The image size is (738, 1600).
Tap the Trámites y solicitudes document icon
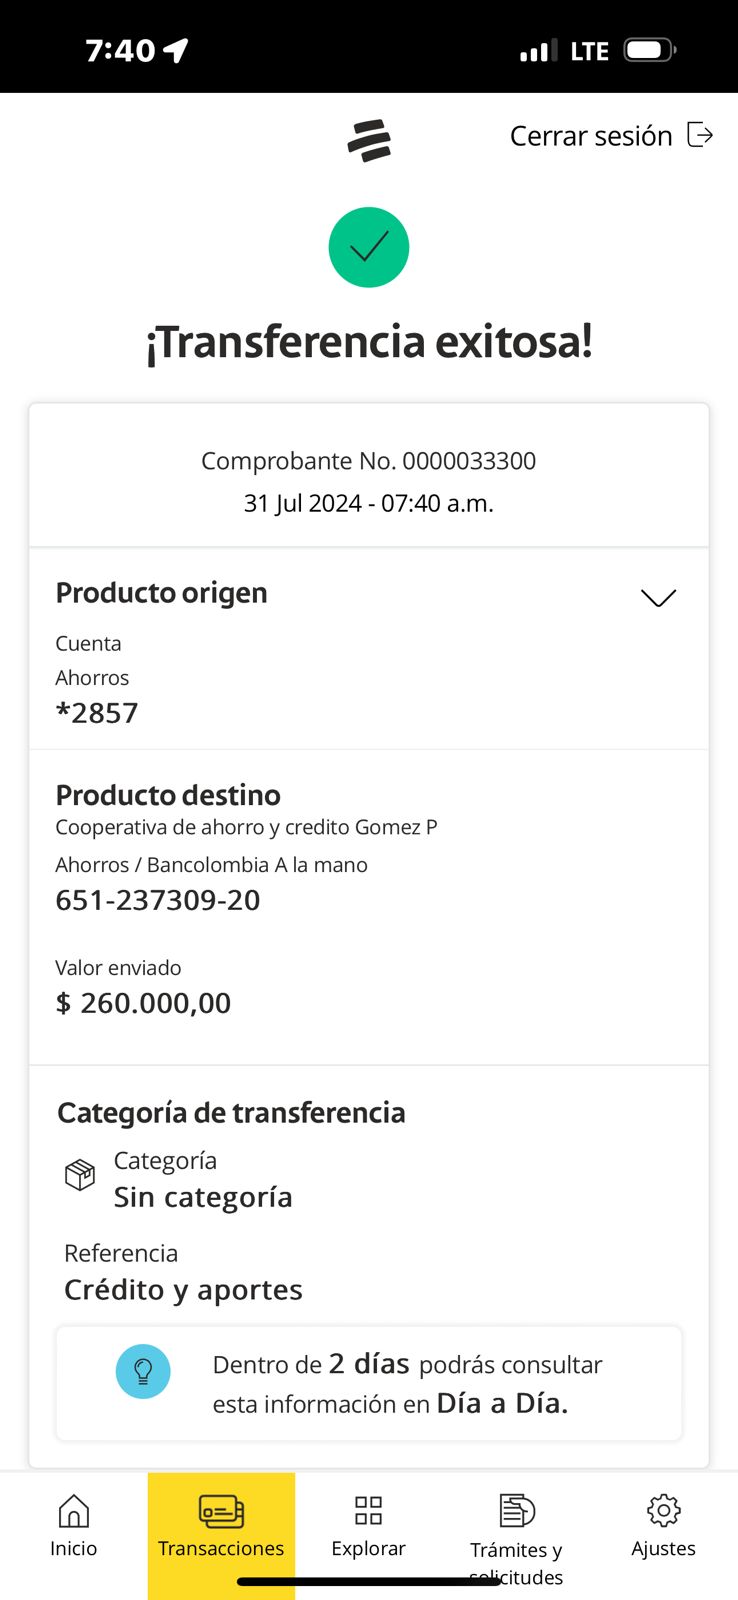pos(516,1510)
